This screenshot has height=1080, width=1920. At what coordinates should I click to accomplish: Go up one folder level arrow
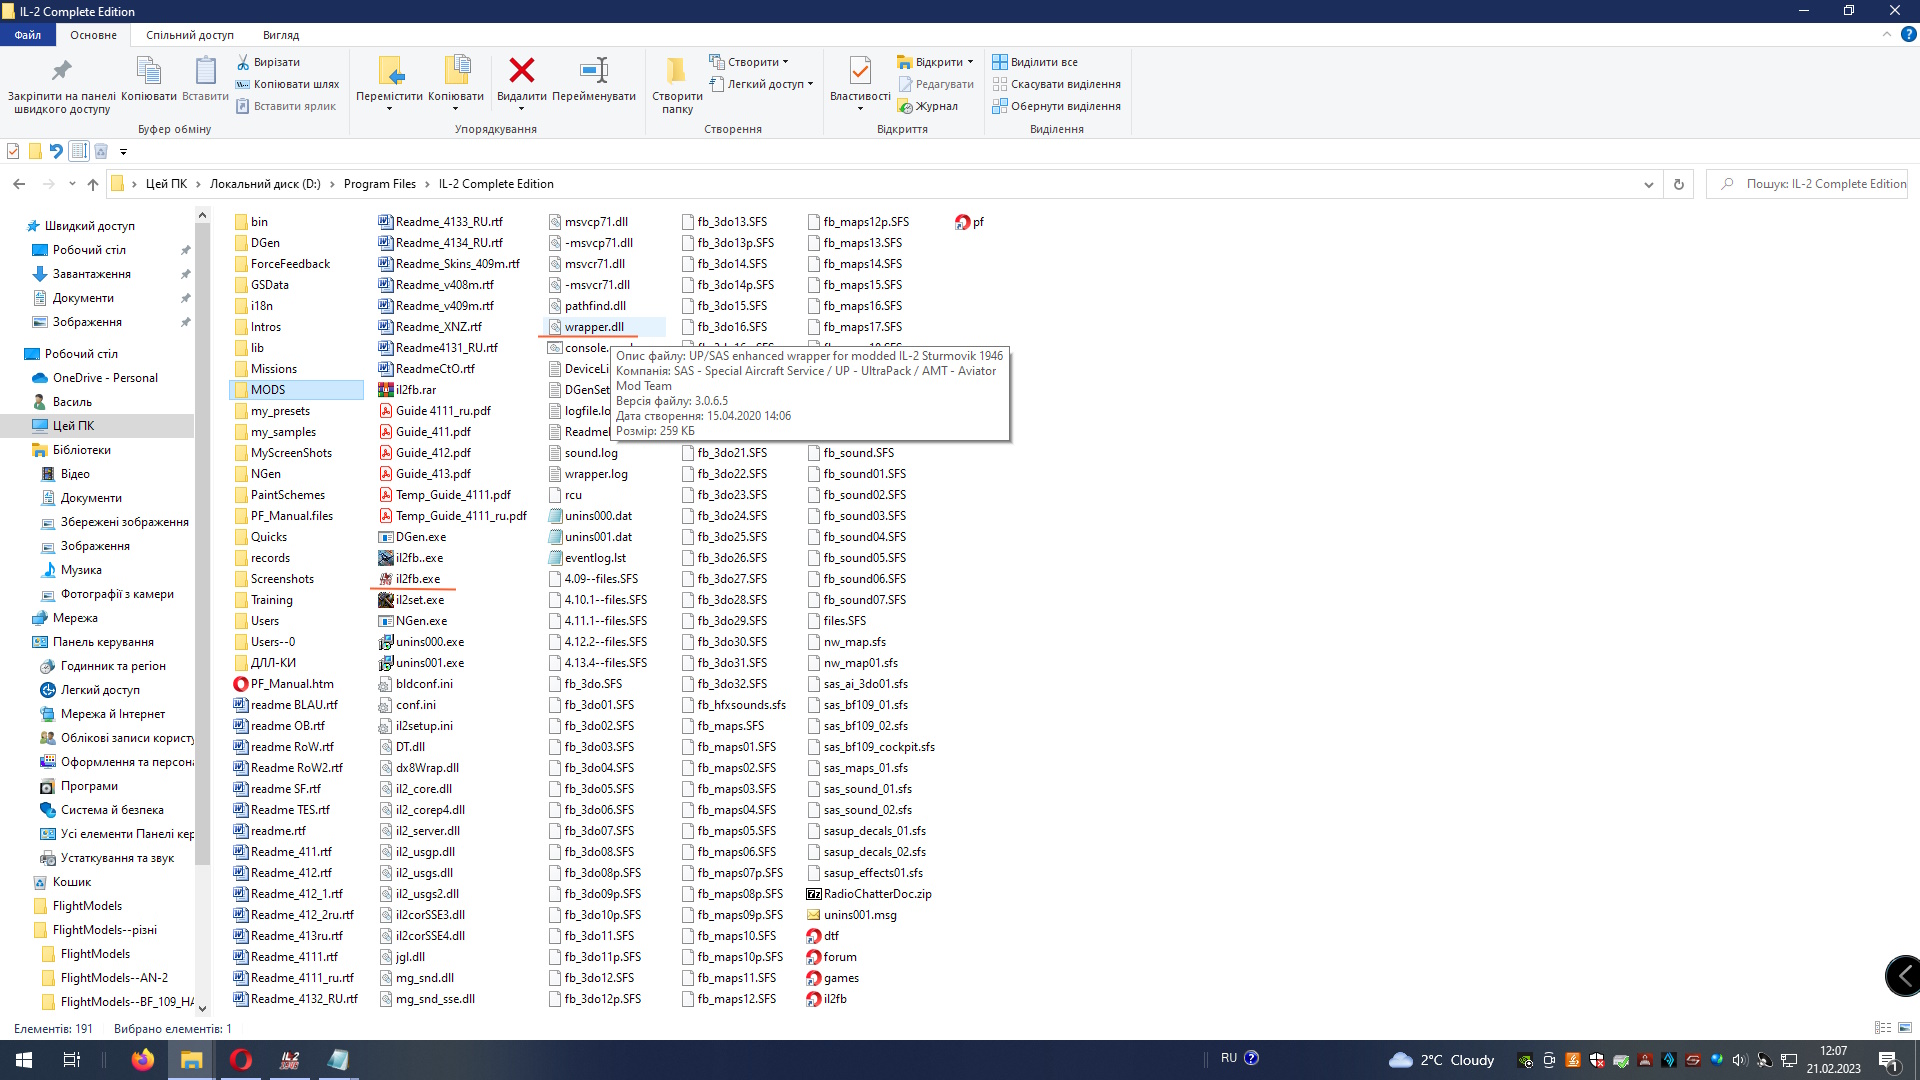(x=93, y=184)
